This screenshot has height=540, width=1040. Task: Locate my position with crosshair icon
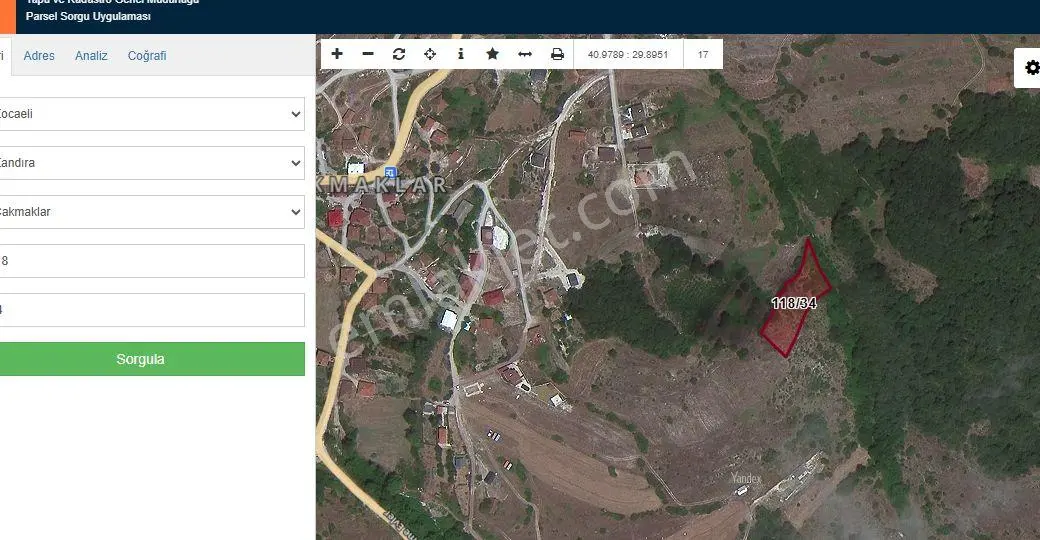(430, 54)
